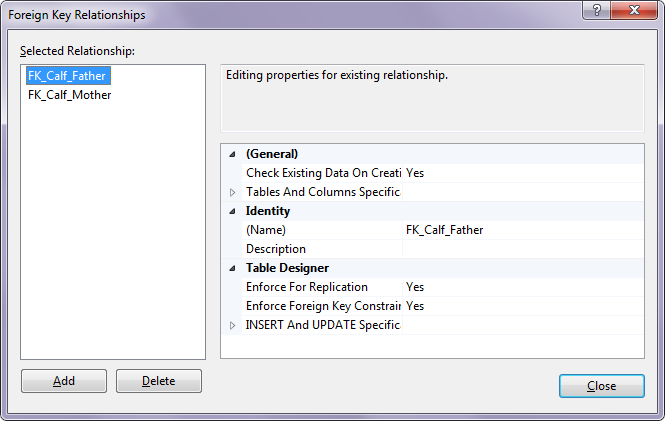Viewport: 665px width, 421px height.
Task: Select the FK_Calf_Mother relationship
Action: [70, 95]
